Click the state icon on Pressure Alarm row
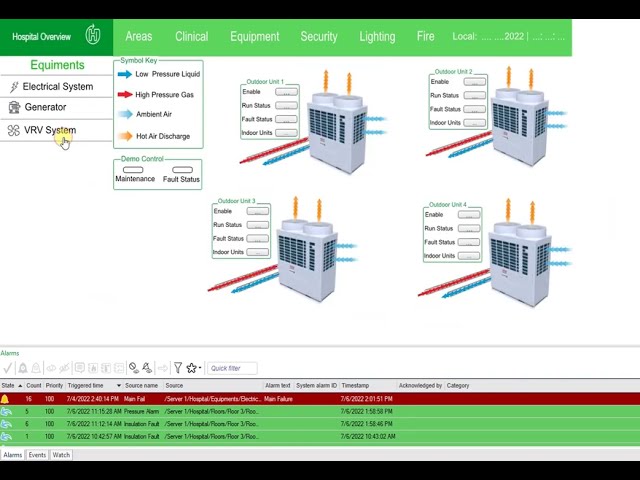 pos(6,411)
